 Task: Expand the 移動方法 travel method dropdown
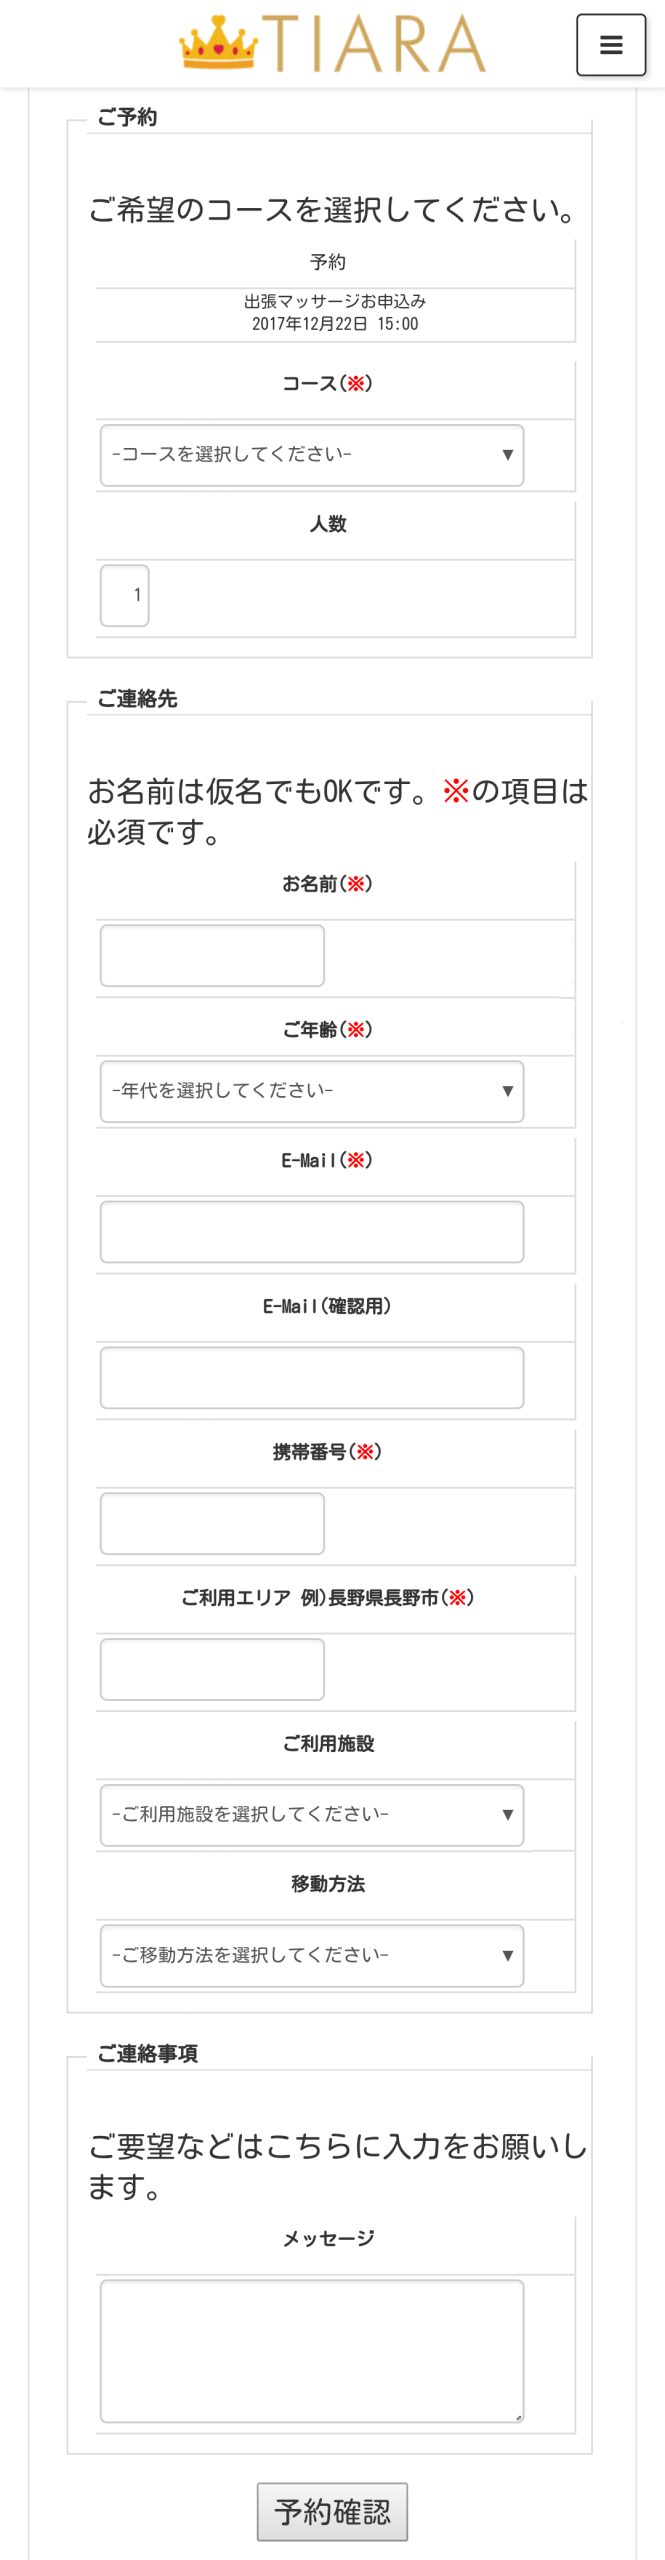click(x=312, y=1955)
